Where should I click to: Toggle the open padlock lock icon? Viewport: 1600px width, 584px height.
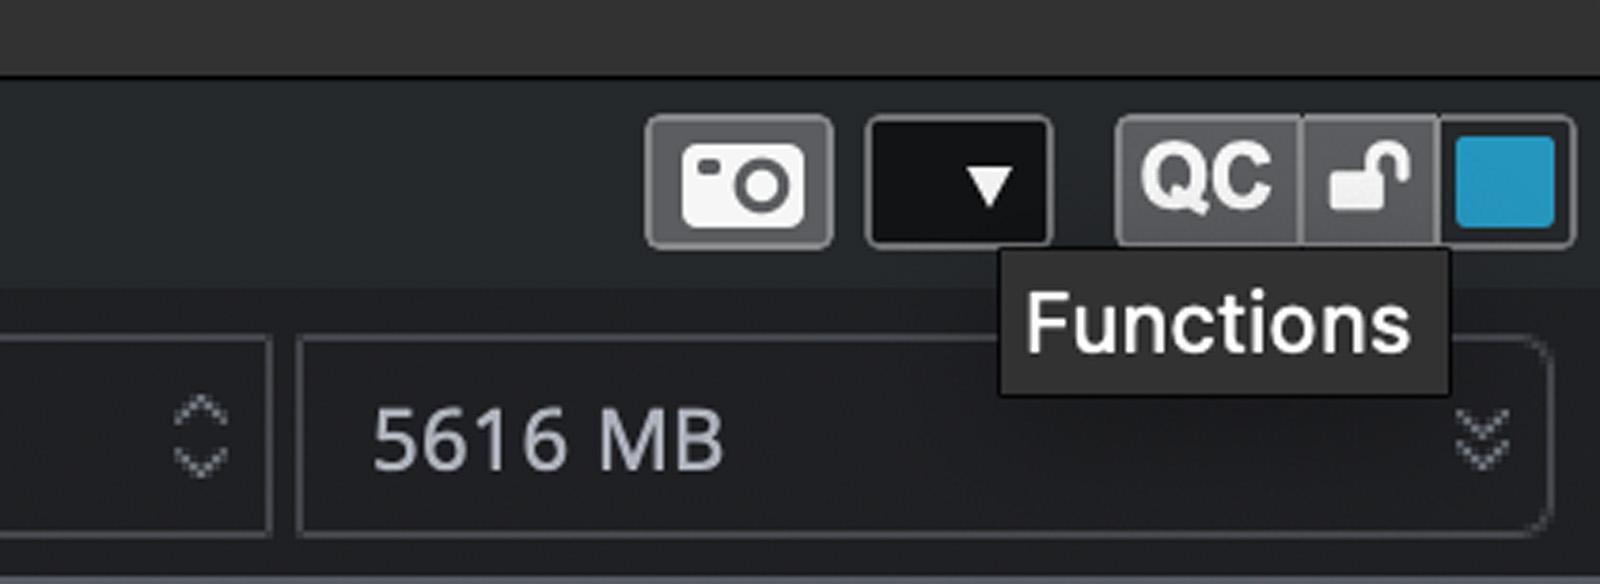1370,181
